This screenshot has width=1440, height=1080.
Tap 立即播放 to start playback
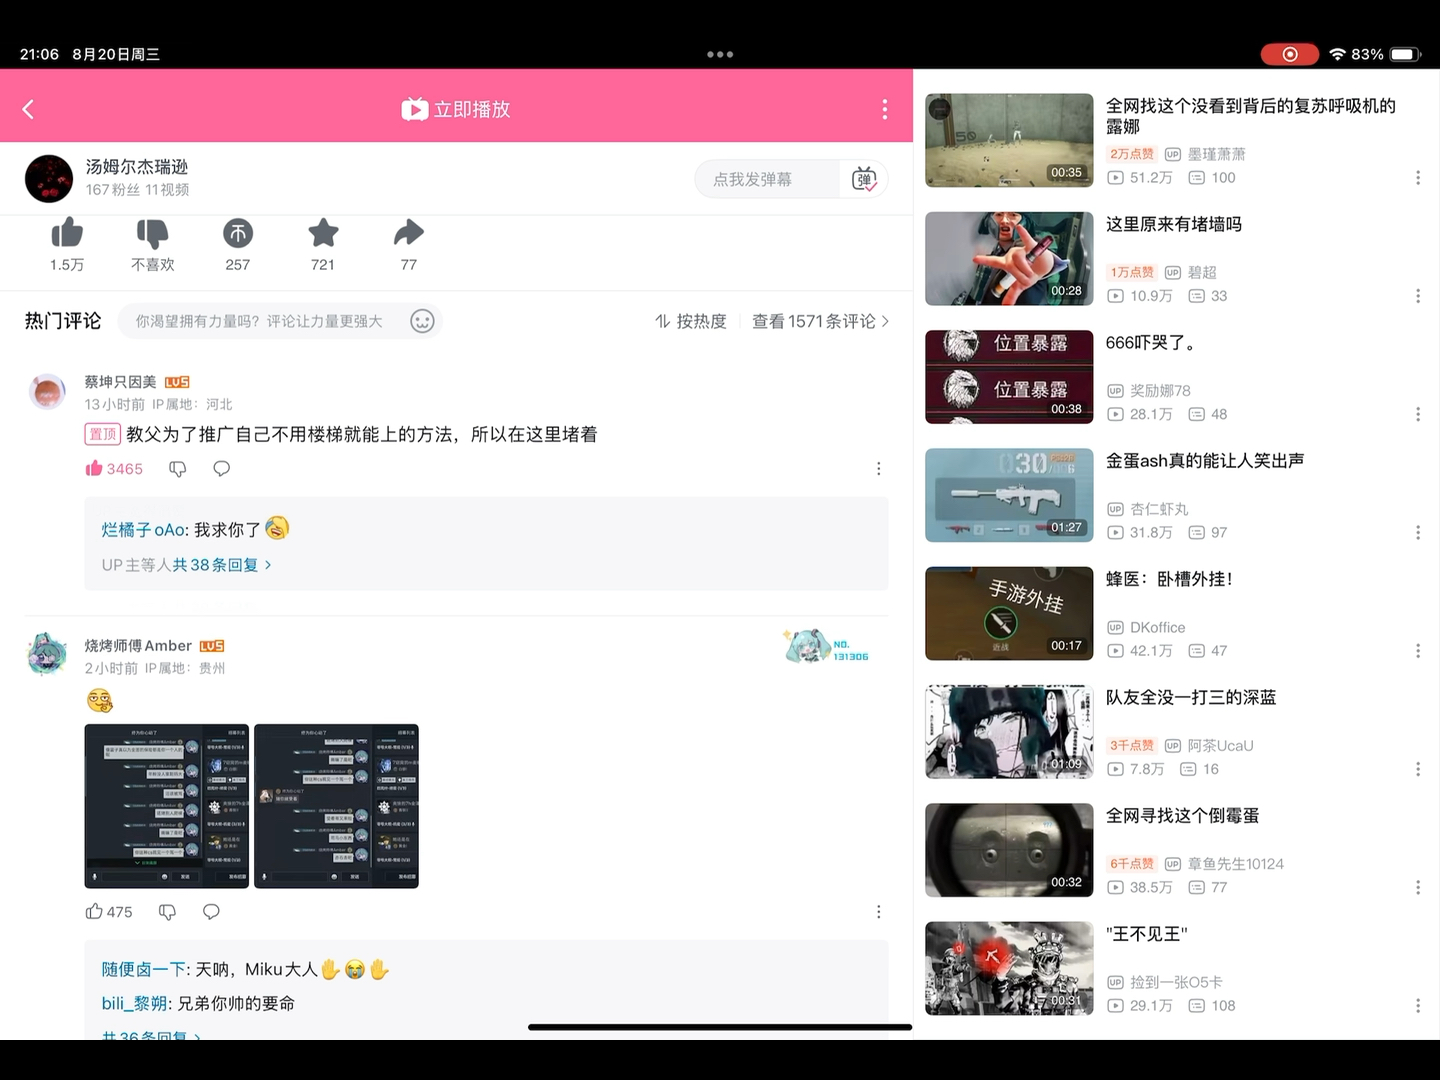[x=456, y=109]
